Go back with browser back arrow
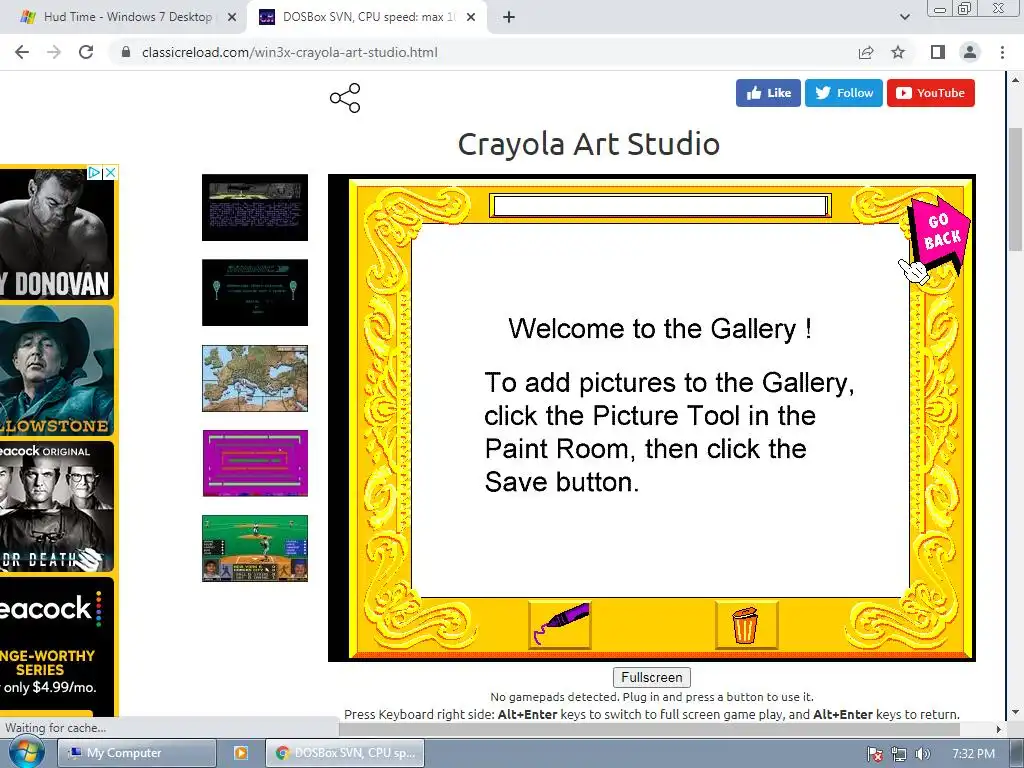1024x768 pixels. click(x=22, y=52)
